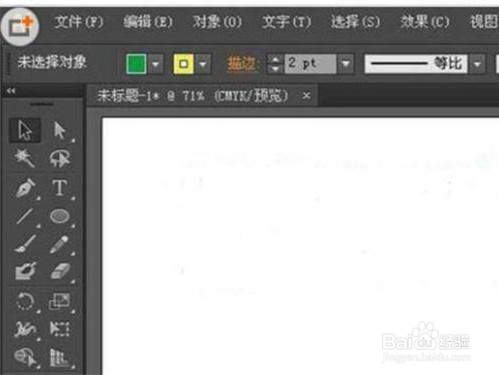Select the Eraser tool
This screenshot has height=375, width=499.
click(60, 271)
